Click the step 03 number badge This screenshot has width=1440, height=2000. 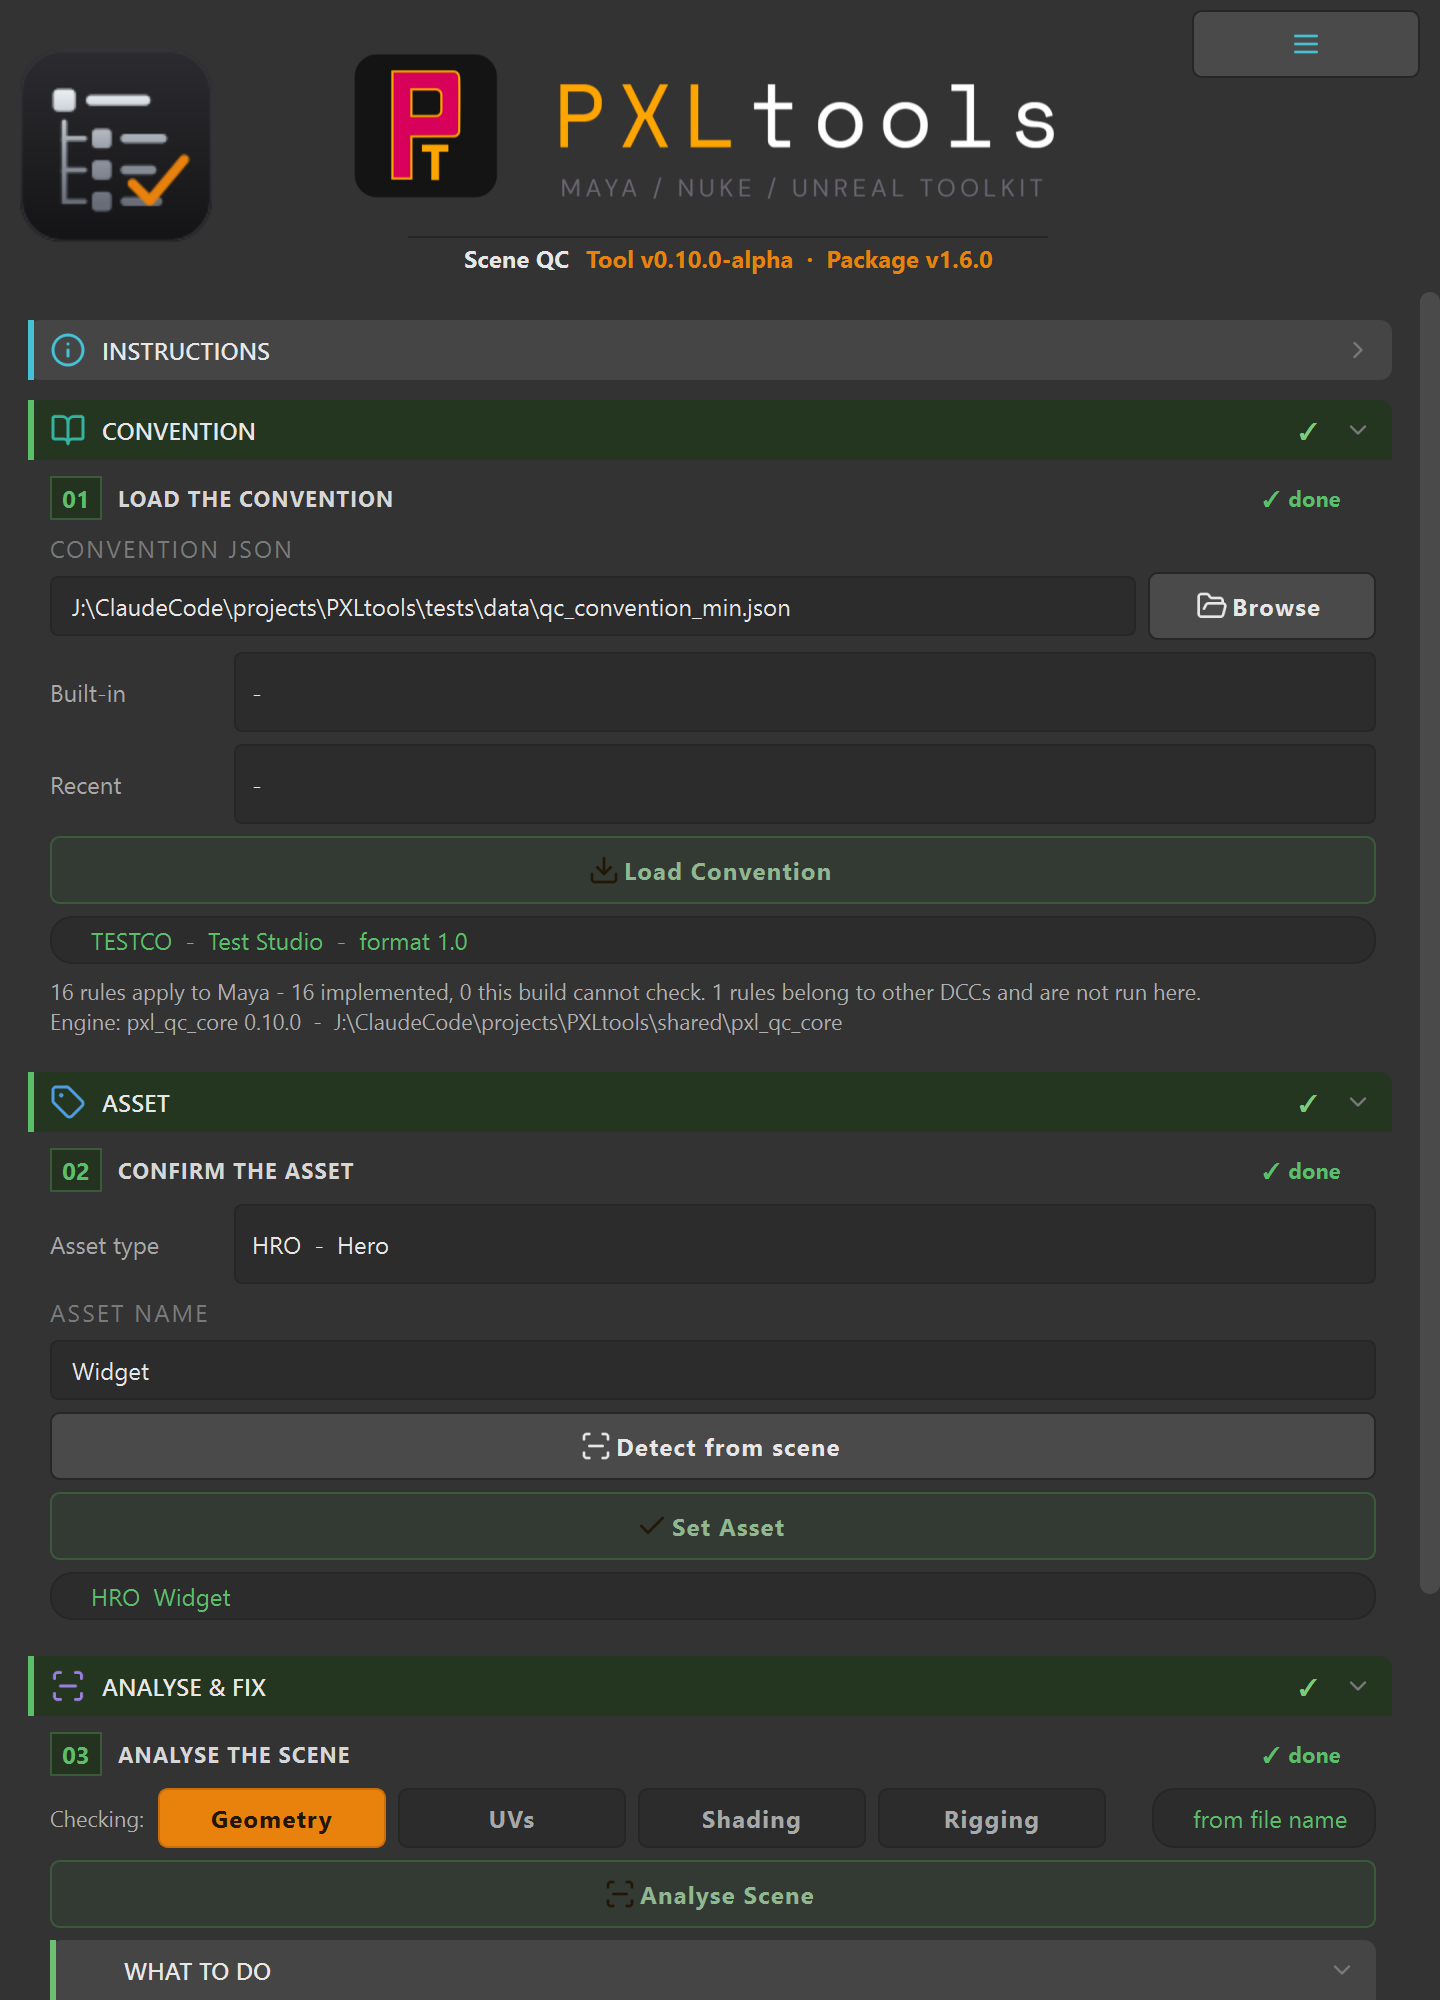[x=76, y=1755]
